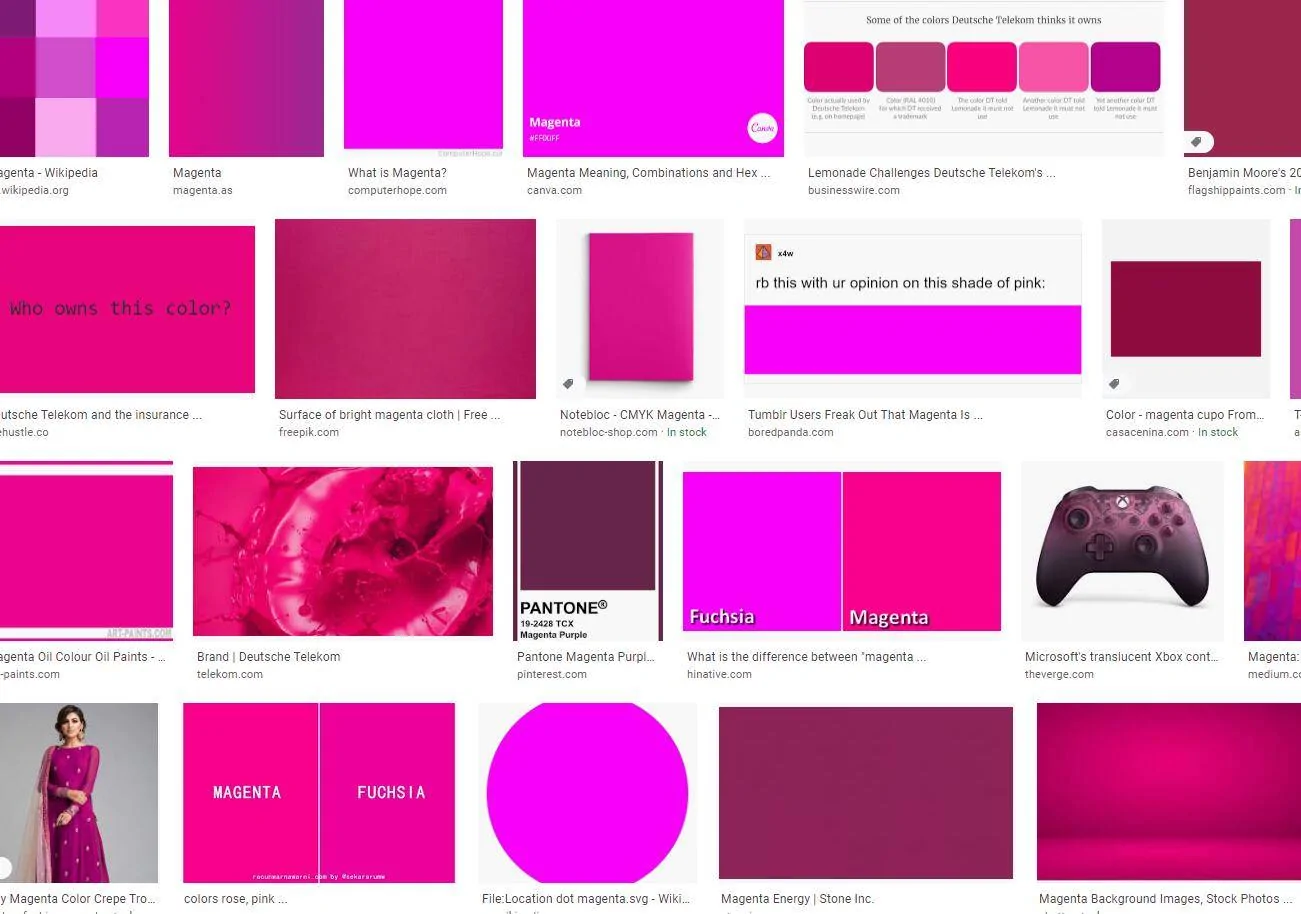
Task: Open the Canva Magenta #FF00FF thumbnail
Action: (x=653, y=78)
